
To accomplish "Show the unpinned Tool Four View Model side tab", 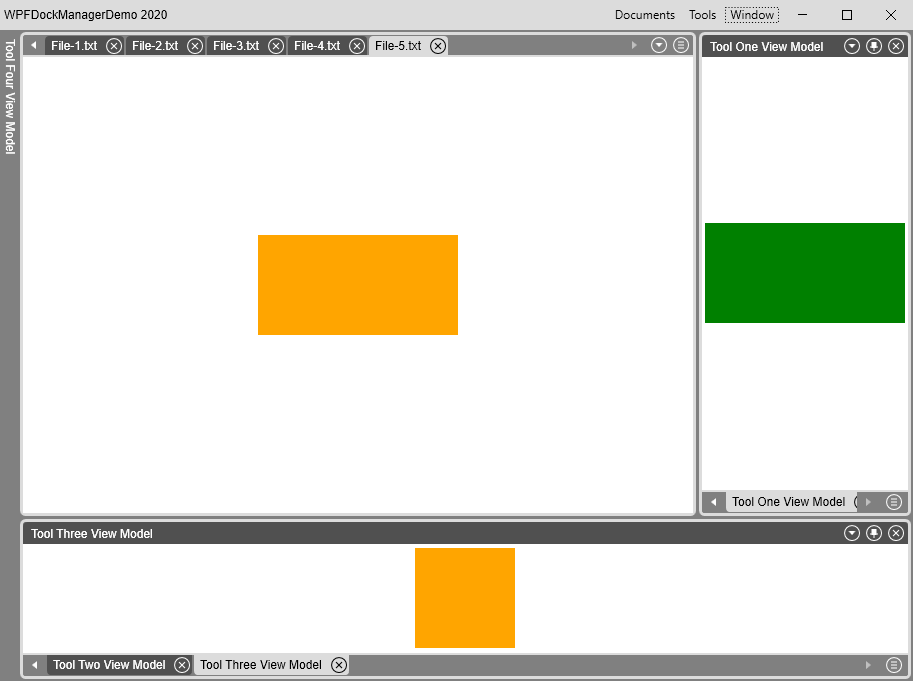I will 10,97.
